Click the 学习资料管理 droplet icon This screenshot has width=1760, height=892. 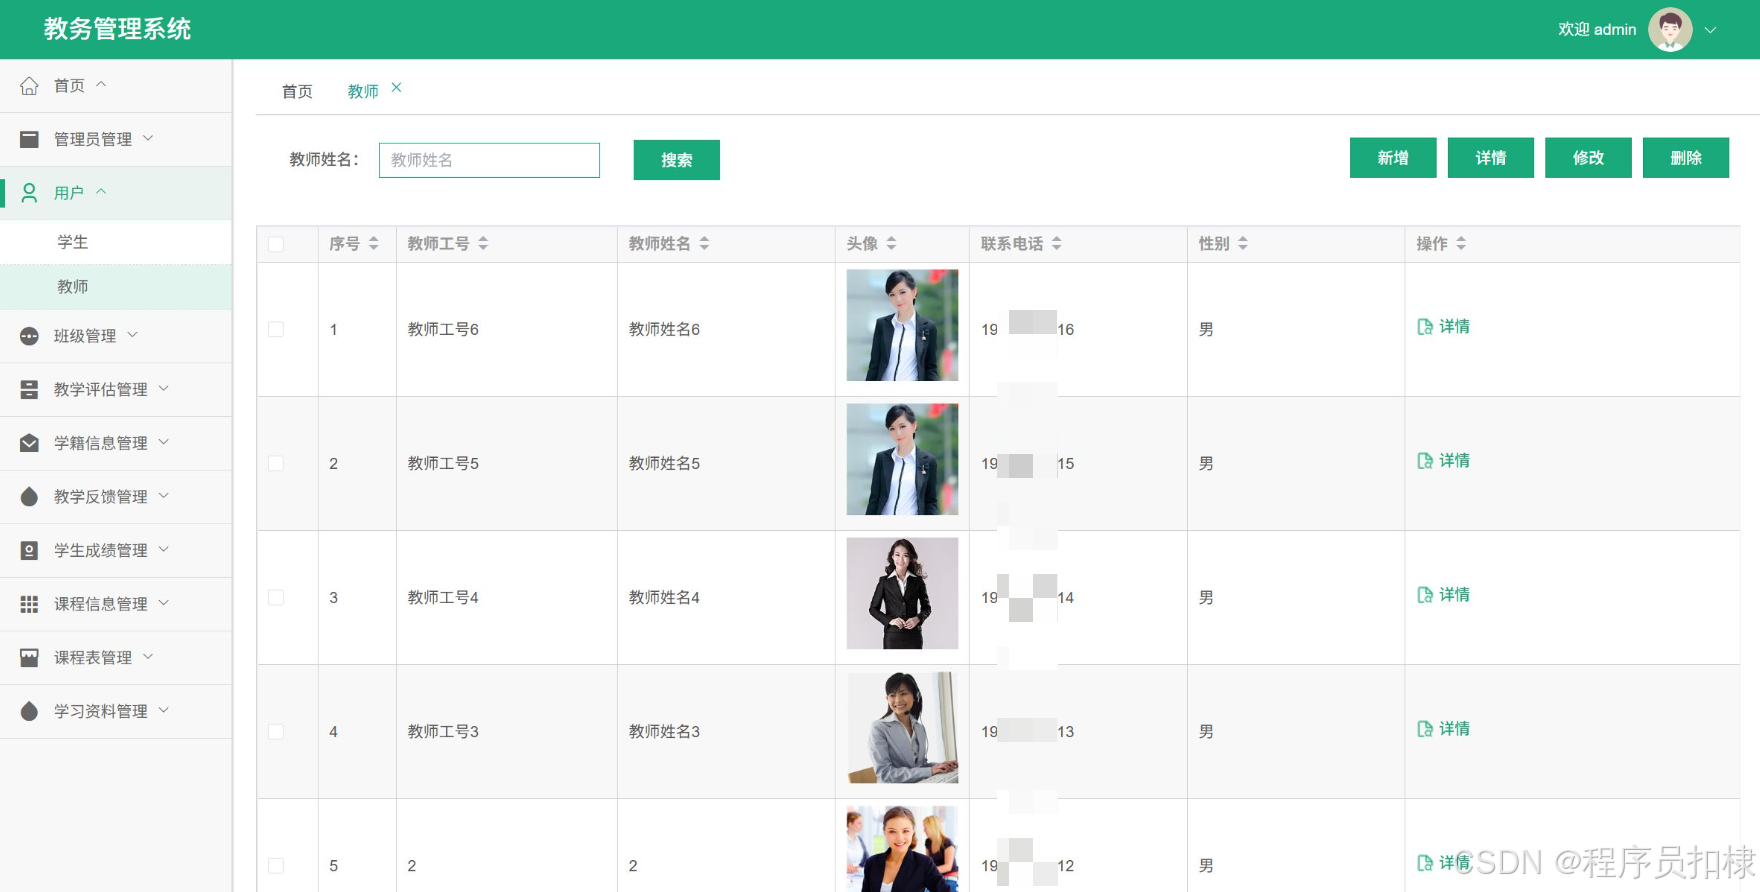pos(30,711)
